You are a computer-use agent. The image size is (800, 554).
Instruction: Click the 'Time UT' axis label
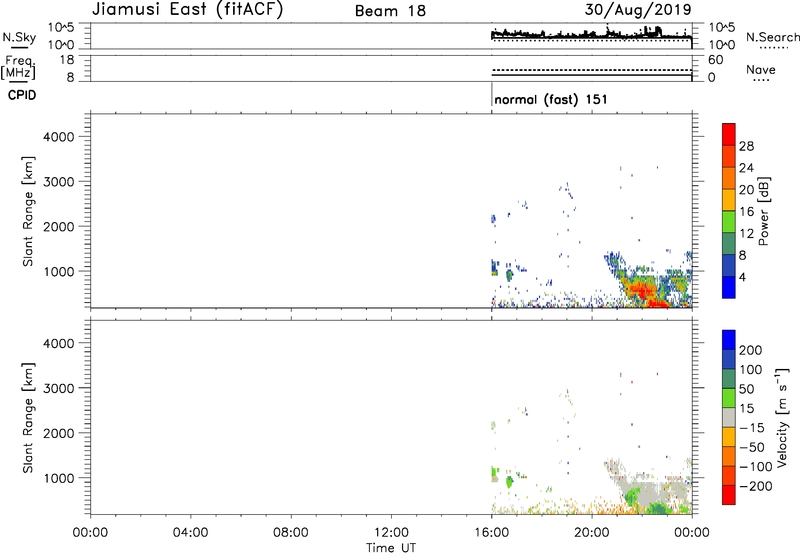(x=391, y=547)
